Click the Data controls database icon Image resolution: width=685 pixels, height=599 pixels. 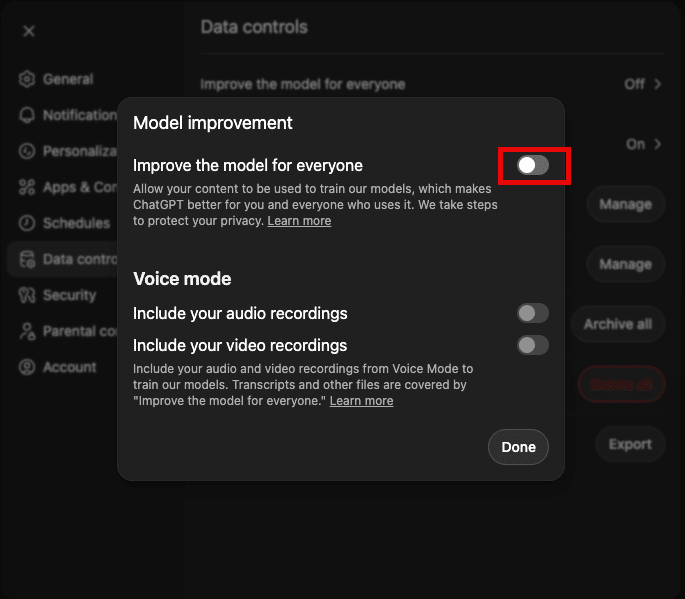27,259
